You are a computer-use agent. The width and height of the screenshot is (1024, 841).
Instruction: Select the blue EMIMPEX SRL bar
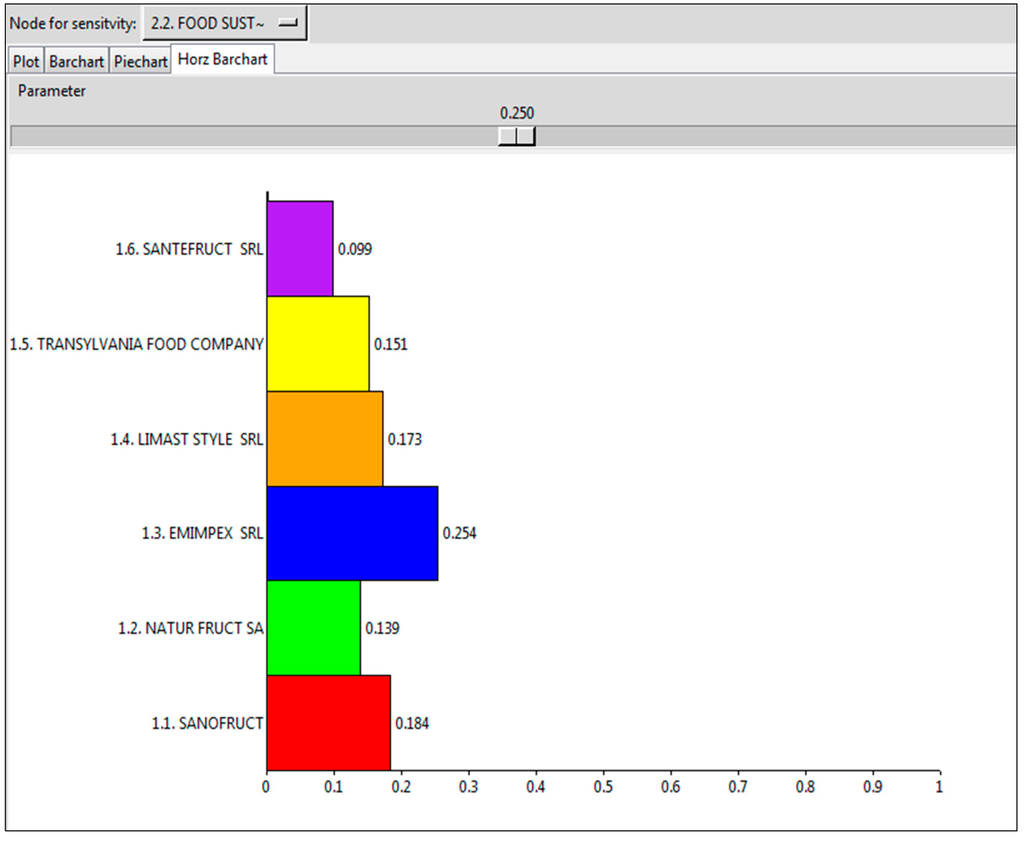click(x=351, y=533)
